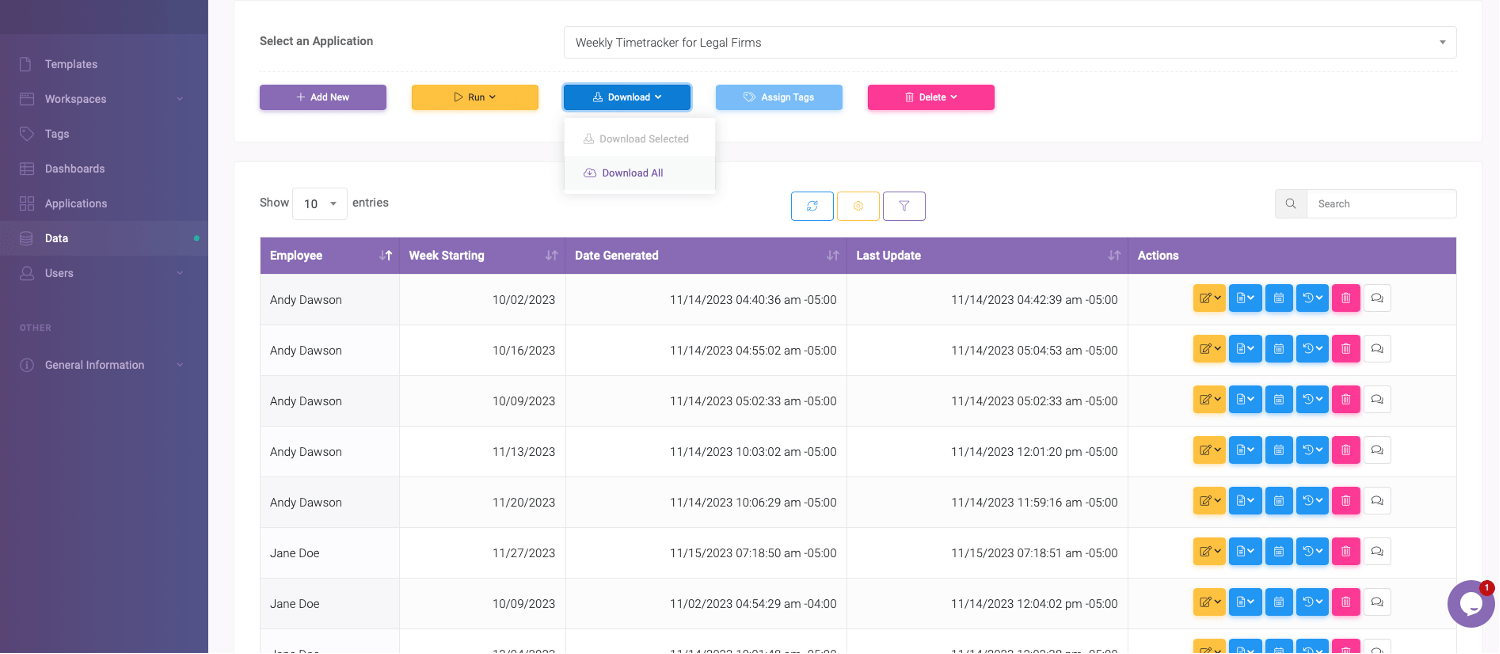
Task: Click the Add New button
Action: coord(323,97)
